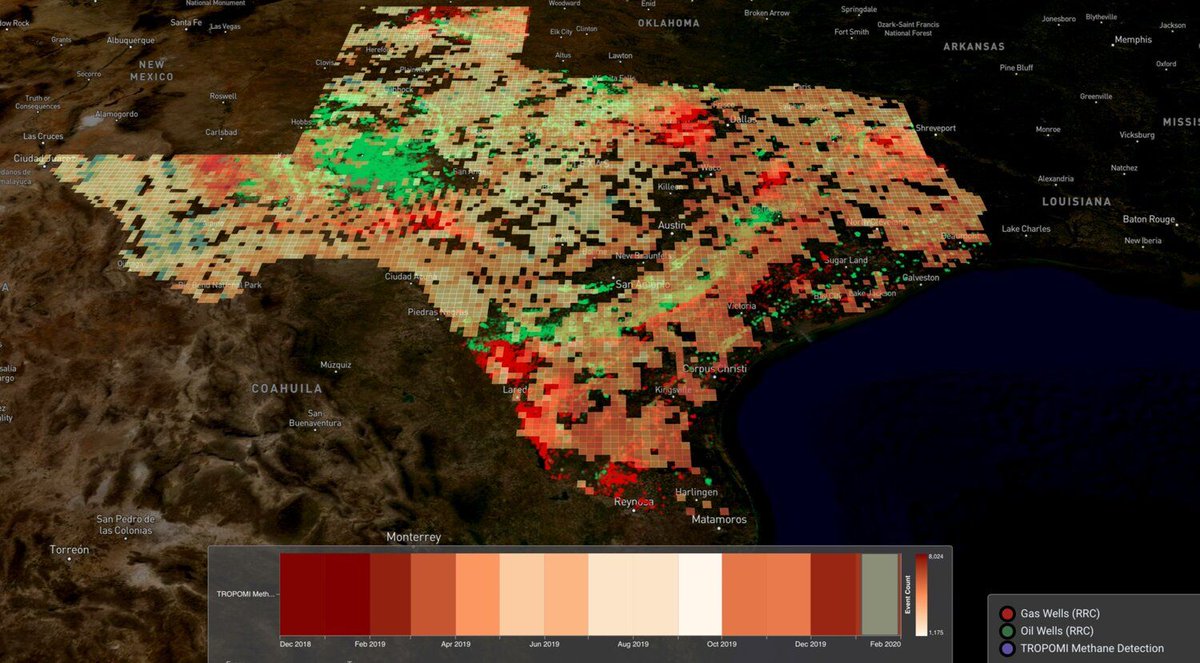Select the Dec 2019 dark red block
The height and width of the screenshot is (663, 1200).
833,595
